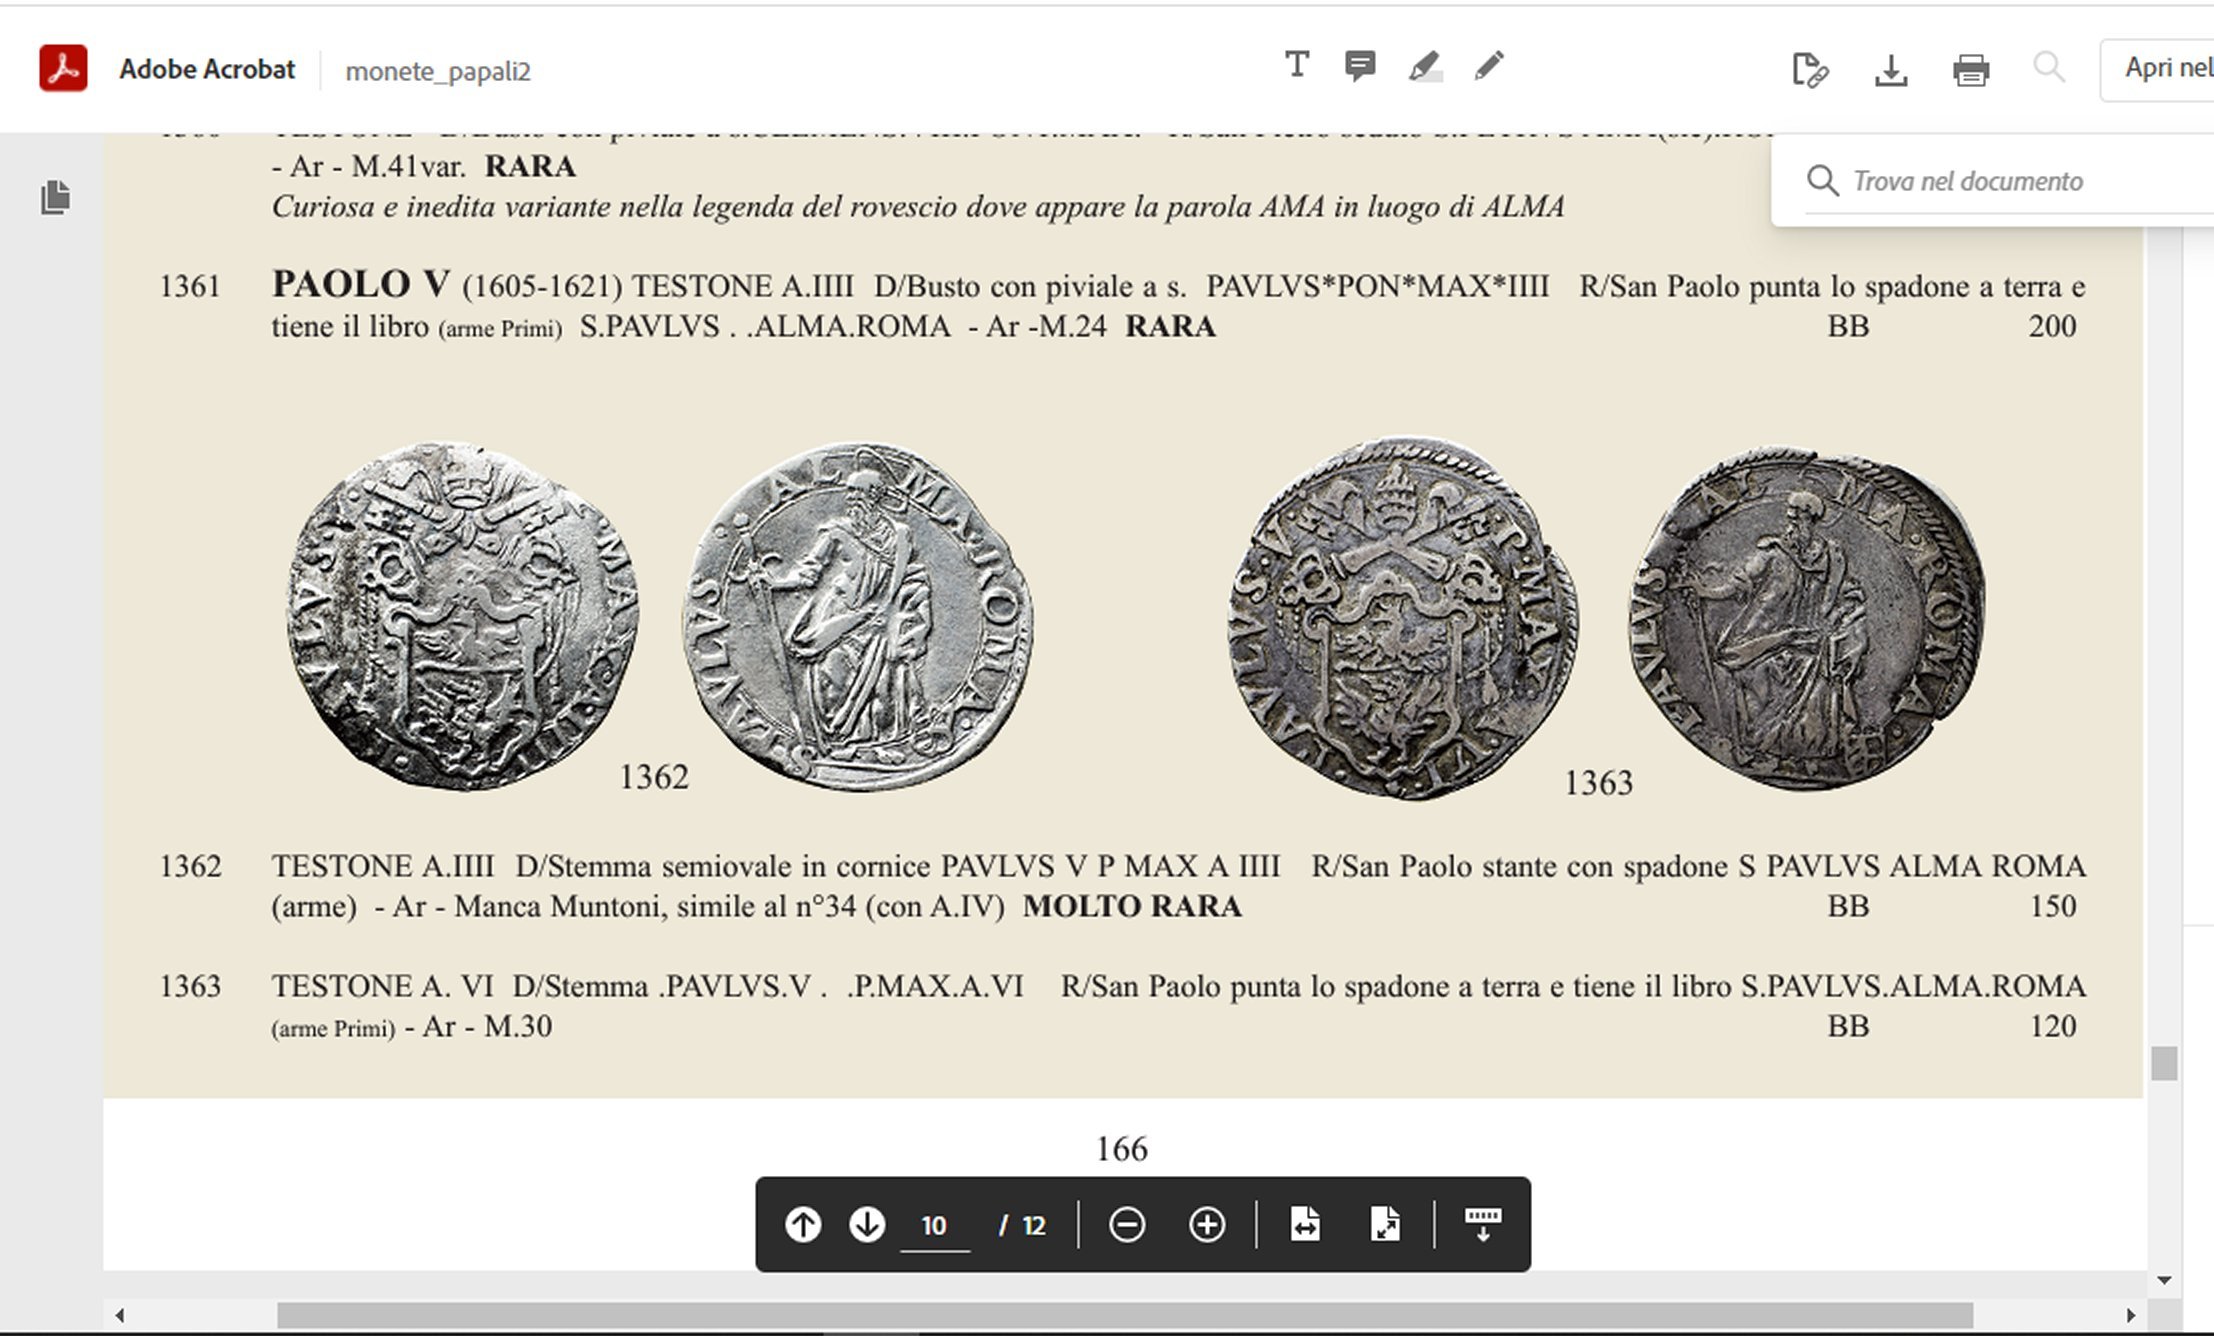Dock the page control toolbar
The width and height of the screenshot is (2214, 1336).
click(x=1482, y=1224)
